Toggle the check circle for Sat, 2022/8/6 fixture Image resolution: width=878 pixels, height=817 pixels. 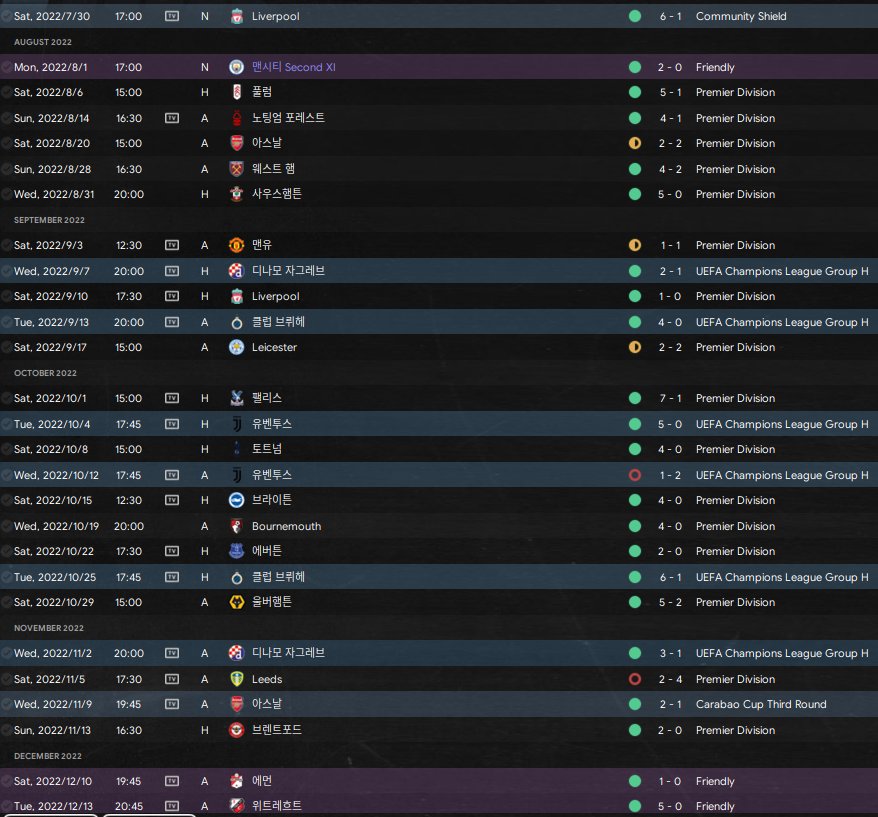click(x=7, y=92)
